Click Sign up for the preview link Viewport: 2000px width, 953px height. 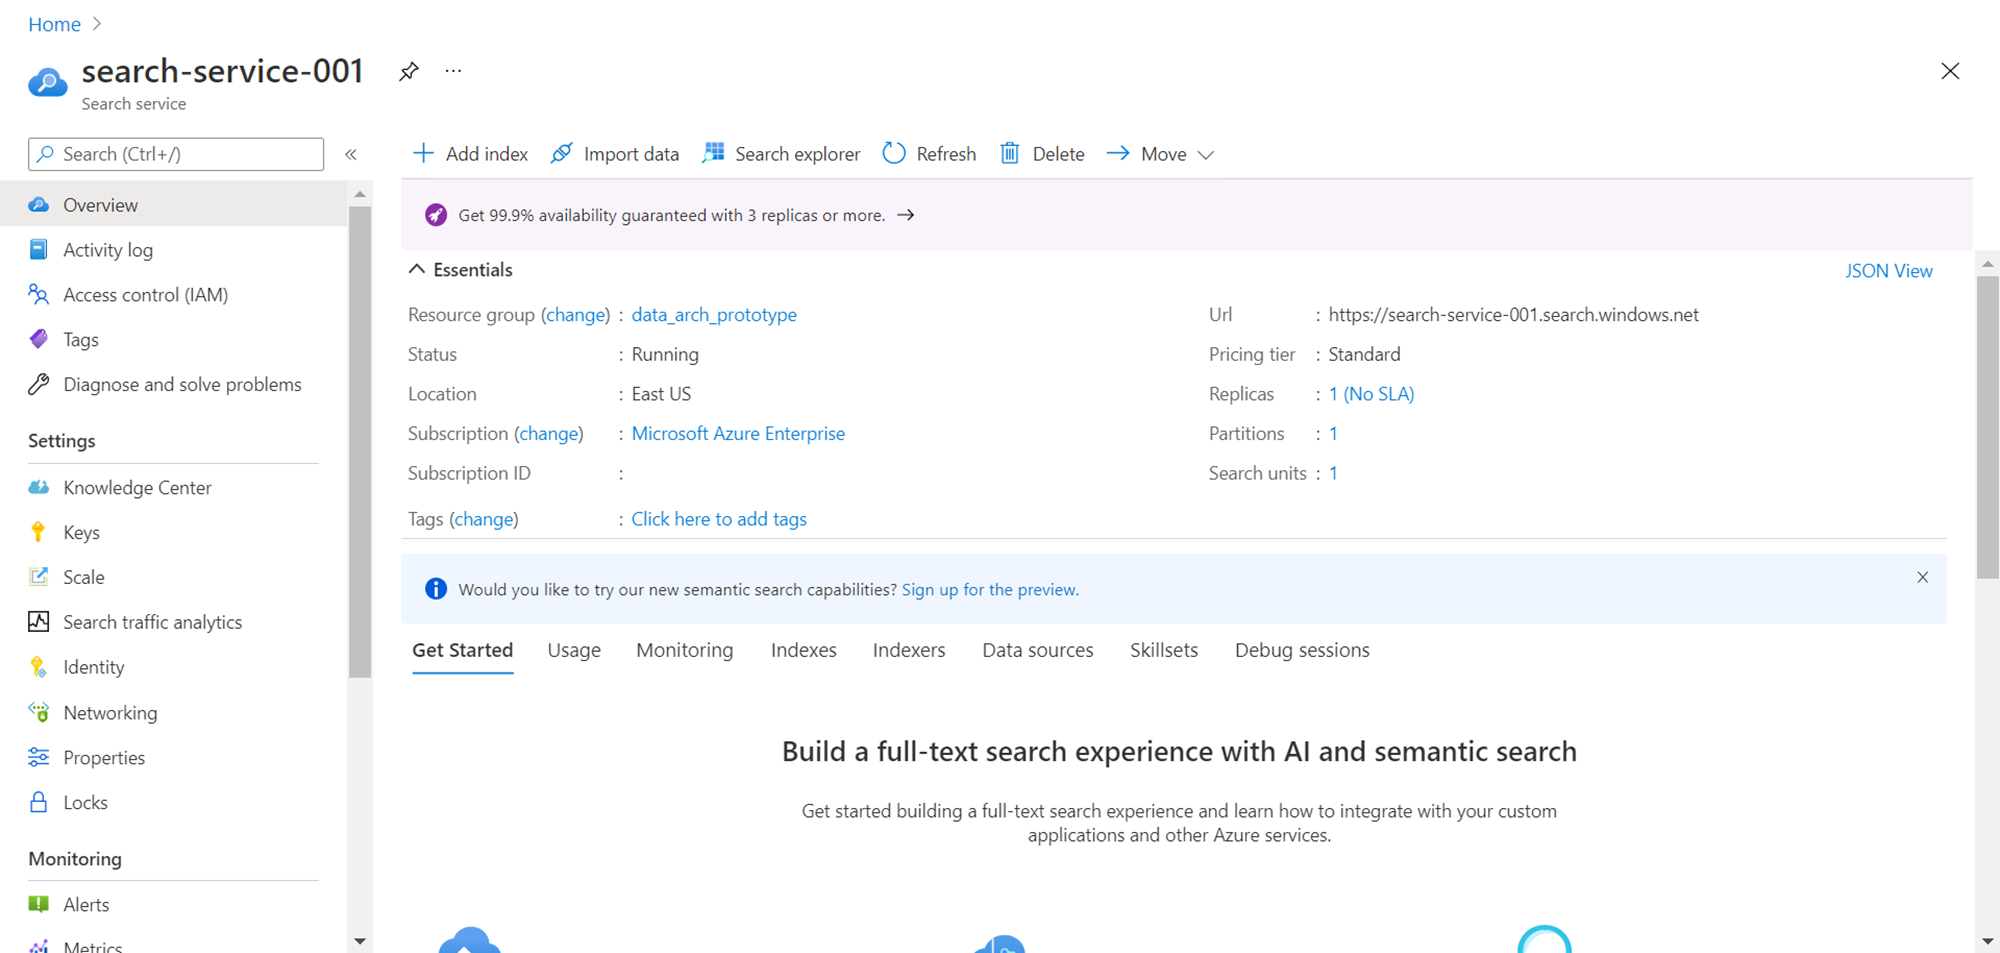pyautogui.click(x=989, y=590)
